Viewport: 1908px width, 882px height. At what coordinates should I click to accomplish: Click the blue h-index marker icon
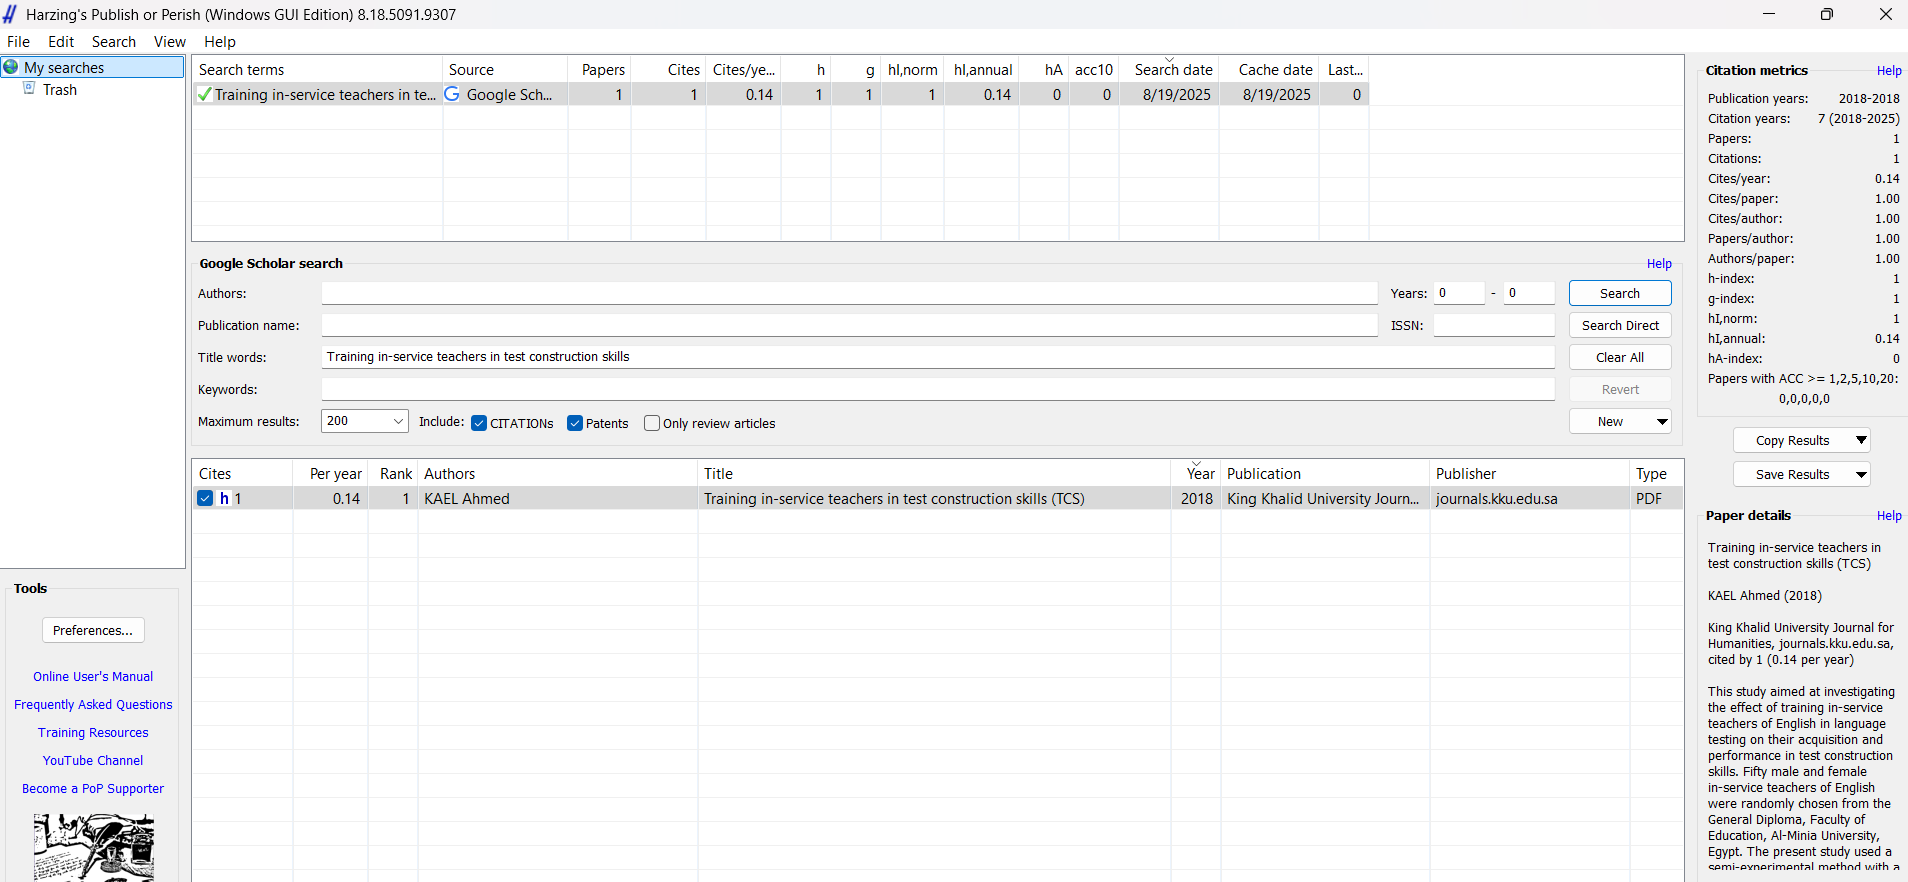225,498
